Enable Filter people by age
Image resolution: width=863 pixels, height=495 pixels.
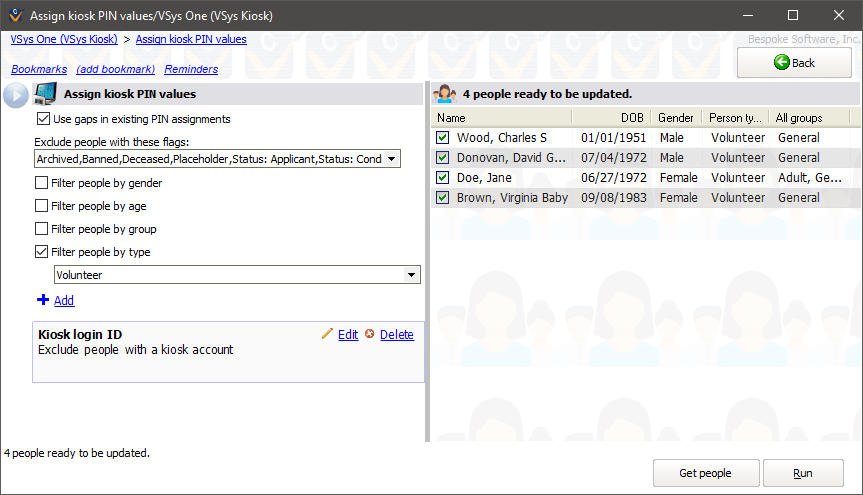tap(42, 206)
